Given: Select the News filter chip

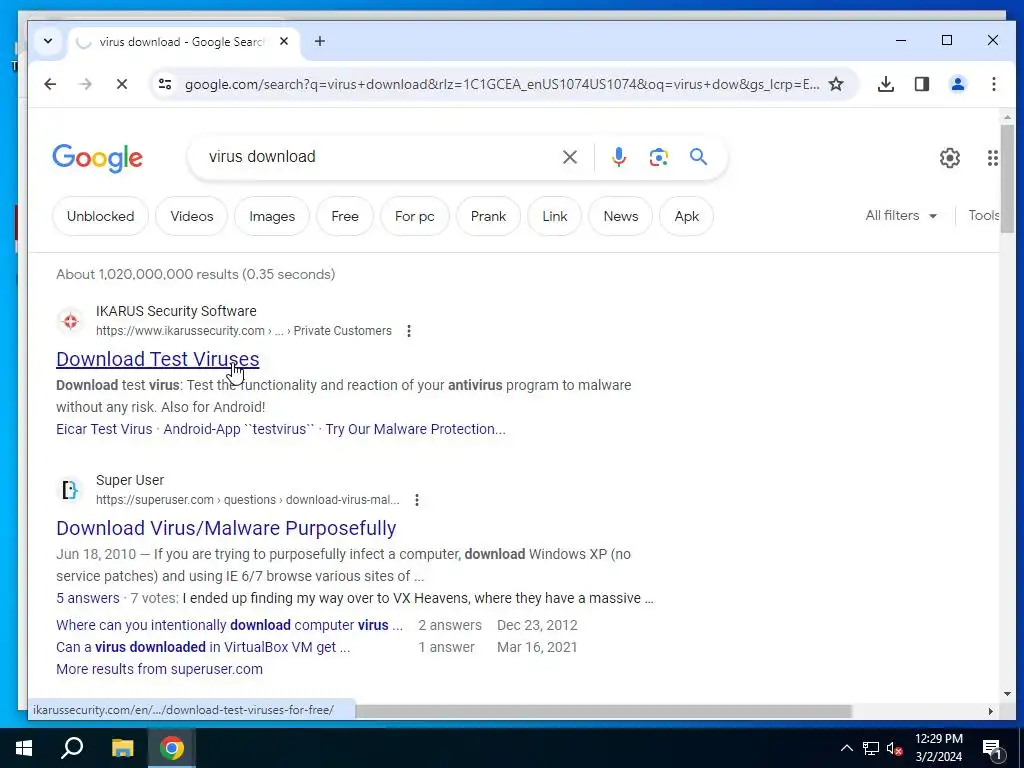Looking at the screenshot, I should 620,216.
